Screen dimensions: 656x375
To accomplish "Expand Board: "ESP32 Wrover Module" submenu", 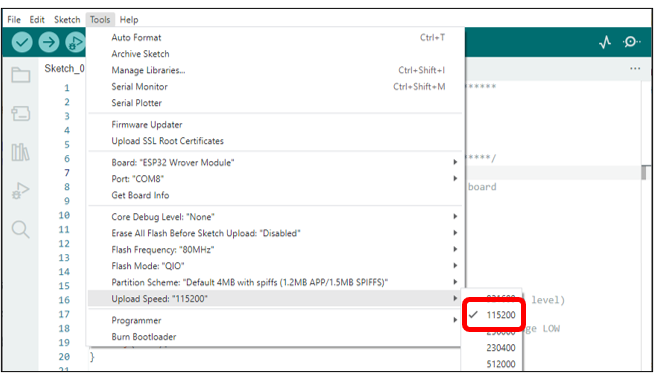I will coord(275,162).
